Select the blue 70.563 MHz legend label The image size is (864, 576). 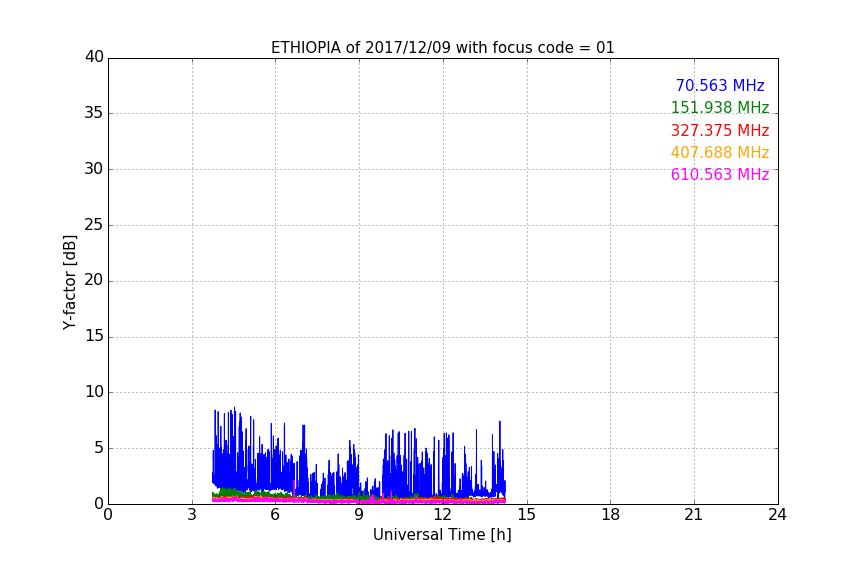tap(720, 85)
